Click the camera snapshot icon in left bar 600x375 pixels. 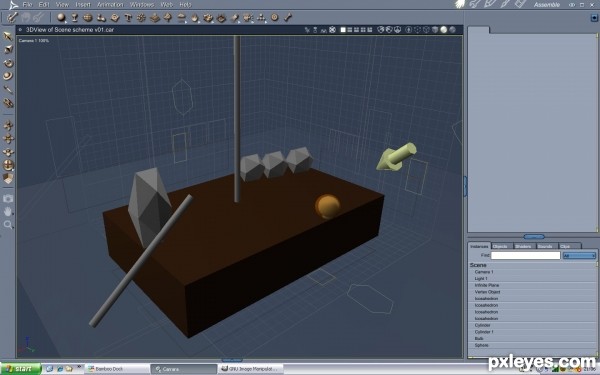click(x=8, y=198)
